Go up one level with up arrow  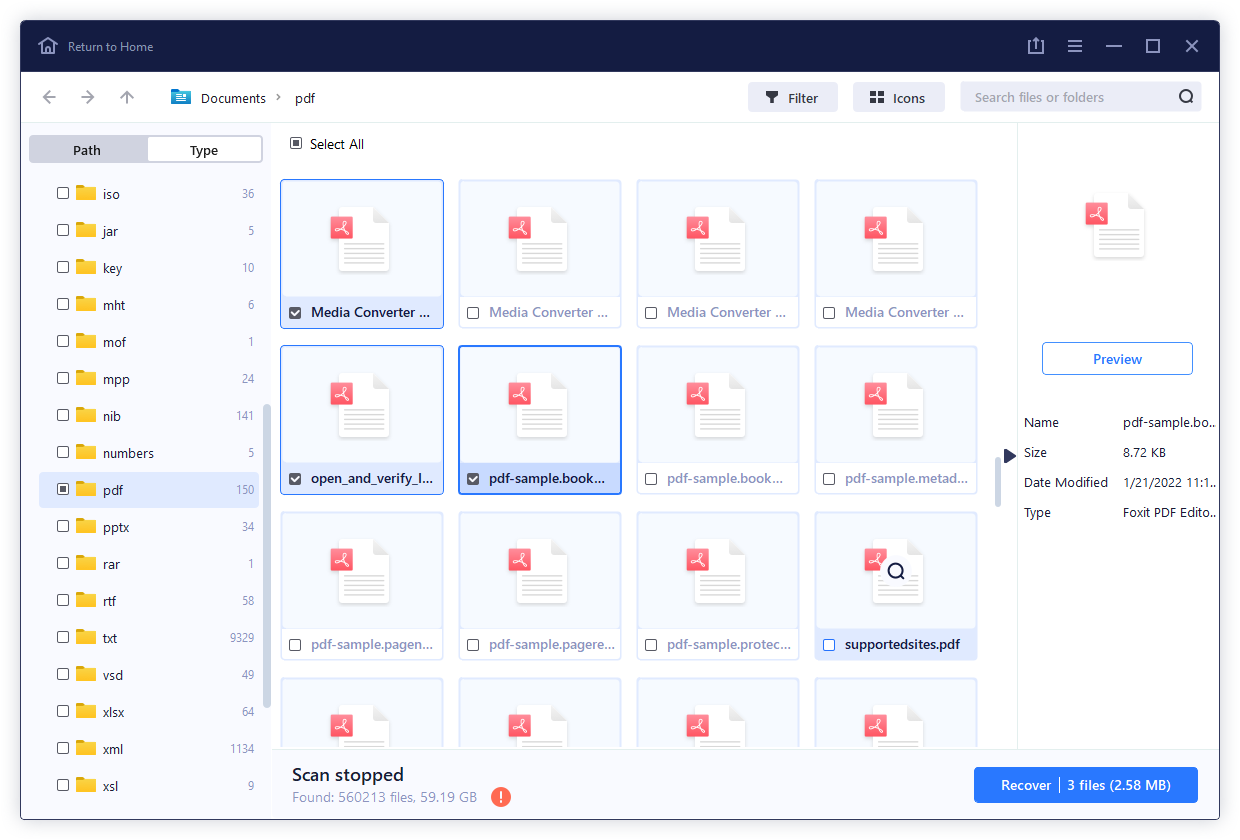point(126,97)
